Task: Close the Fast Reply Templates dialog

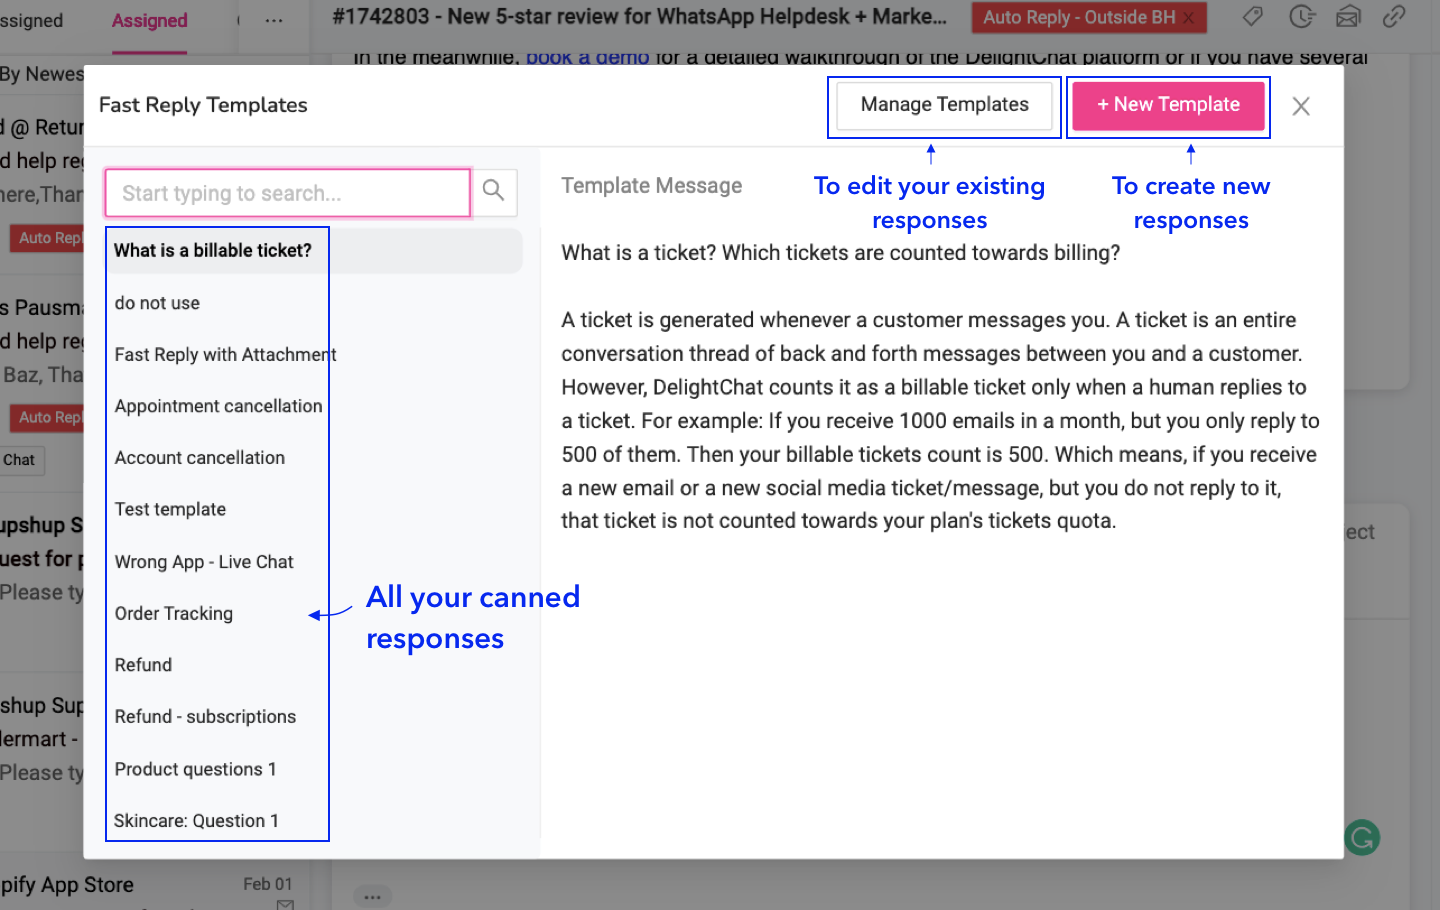Action: (1300, 106)
